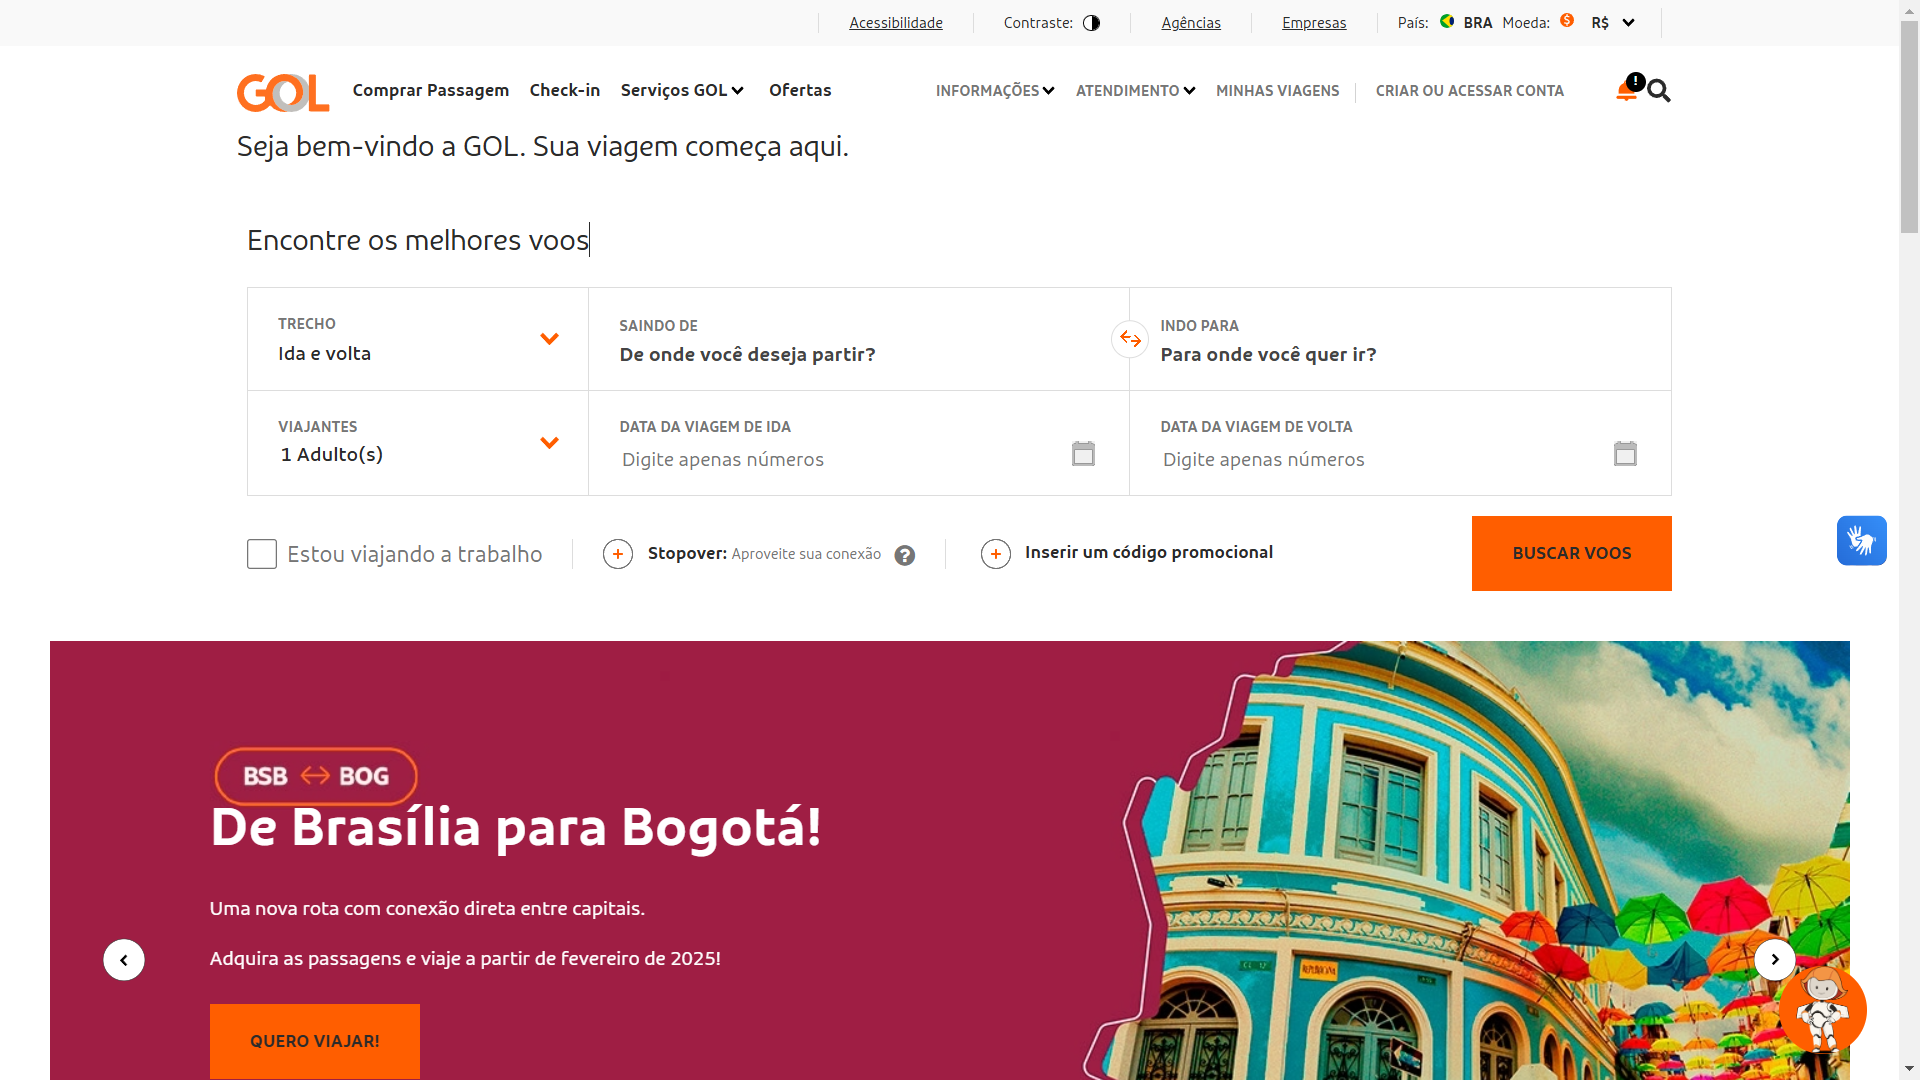The width and height of the screenshot is (1920, 1080).
Task: Toggle the contrast half-circle icon
Action: click(x=1091, y=23)
